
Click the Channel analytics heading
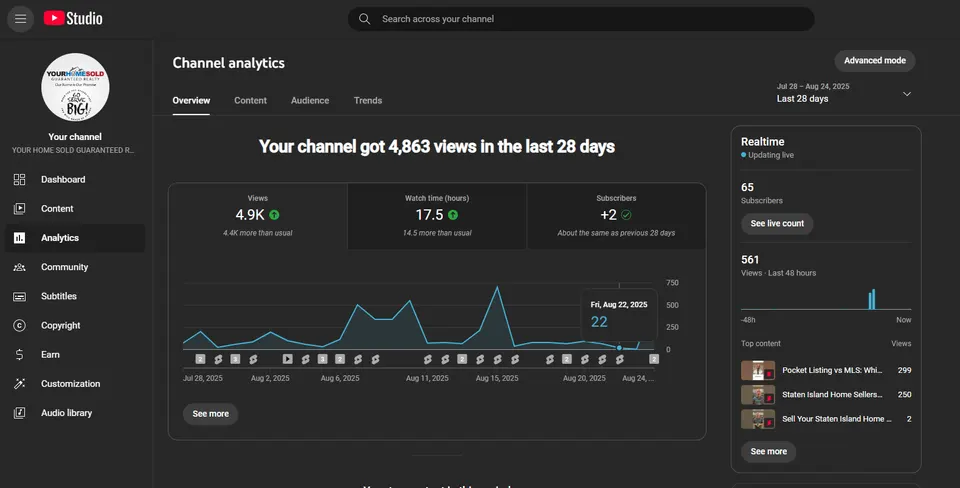[x=228, y=63]
